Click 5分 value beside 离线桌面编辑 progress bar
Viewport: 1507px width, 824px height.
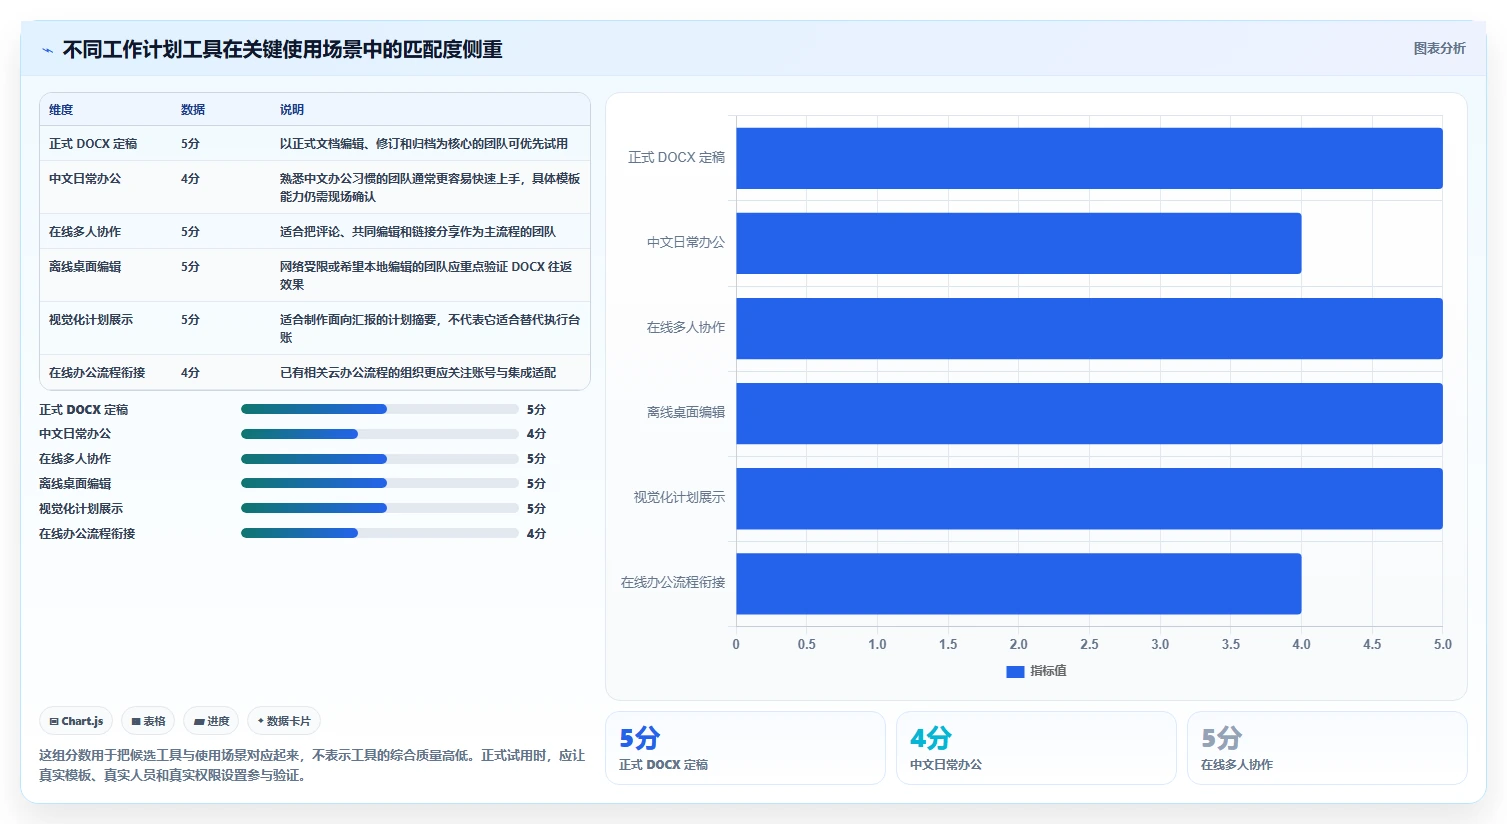[x=536, y=484]
